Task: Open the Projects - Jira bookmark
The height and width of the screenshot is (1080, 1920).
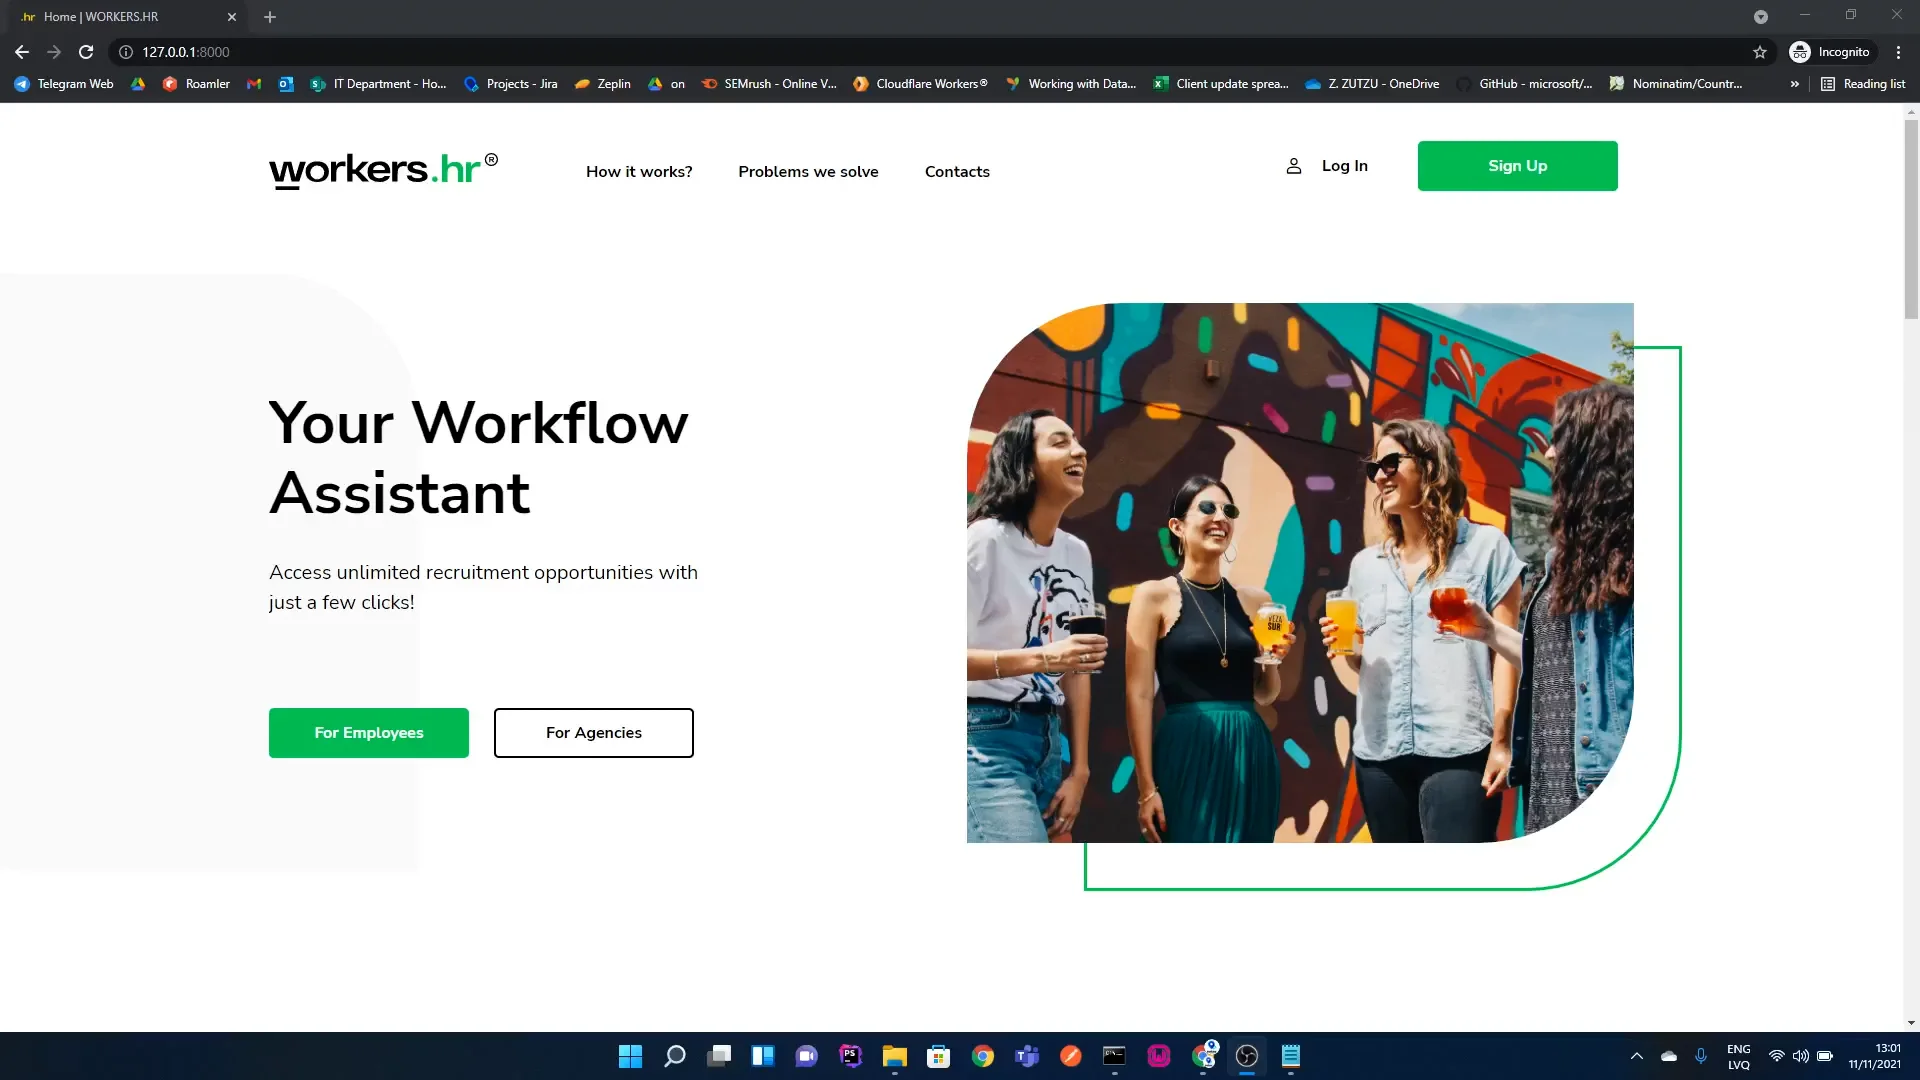Action: 510,84
